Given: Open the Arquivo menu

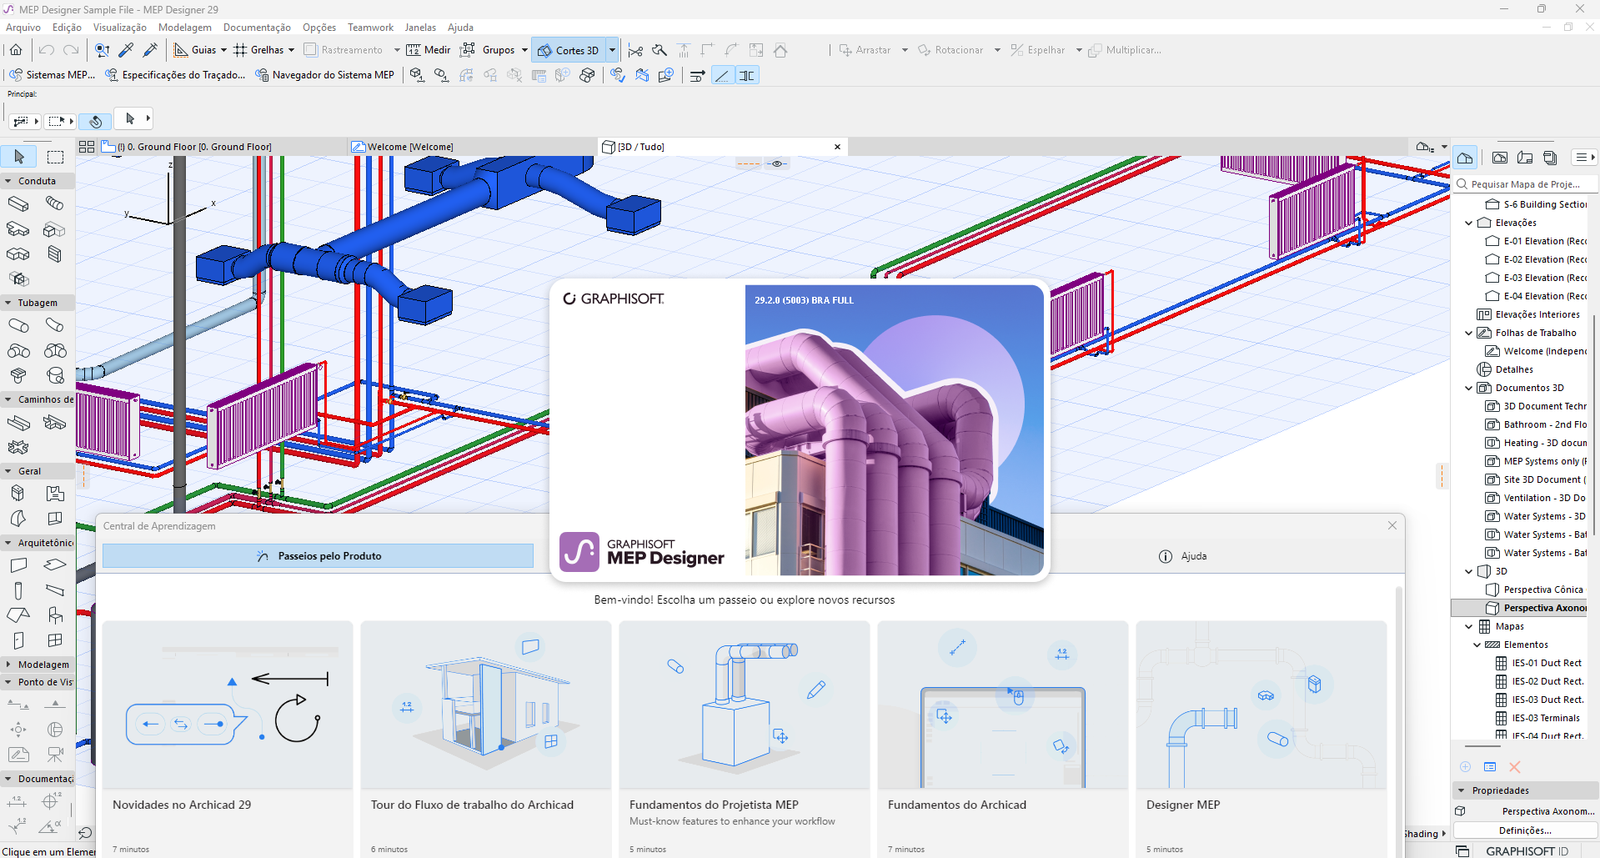Looking at the screenshot, I should tap(24, 27).
